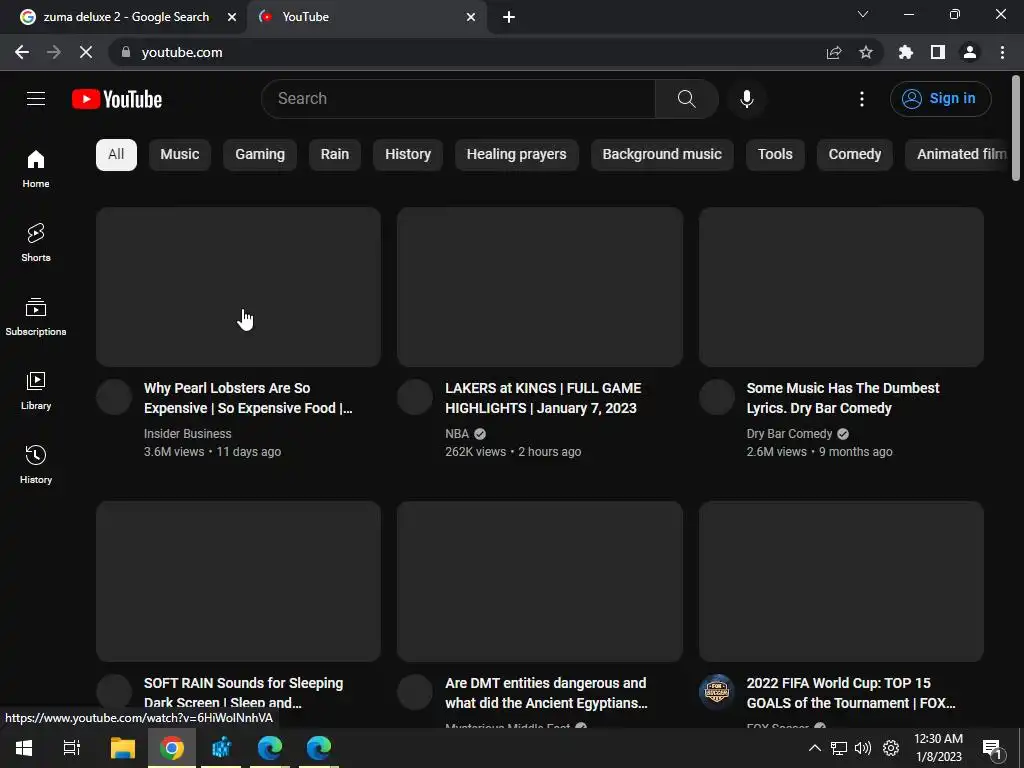The width and height of the screenshot is (1024, 768).
Task: Open Are DMT entities dangerous video title
Action: click(x=546, y=692)
